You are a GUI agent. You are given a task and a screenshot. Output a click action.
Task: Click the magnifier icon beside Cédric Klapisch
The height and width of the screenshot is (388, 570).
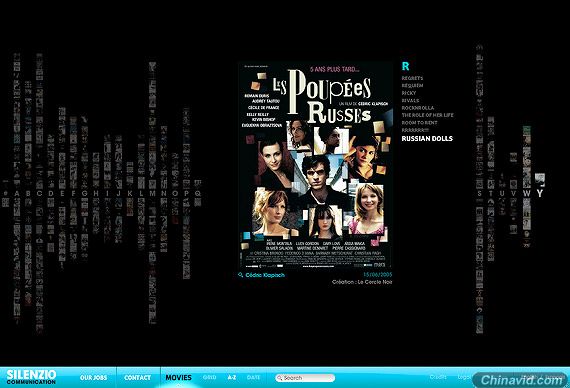coord(240,275)
